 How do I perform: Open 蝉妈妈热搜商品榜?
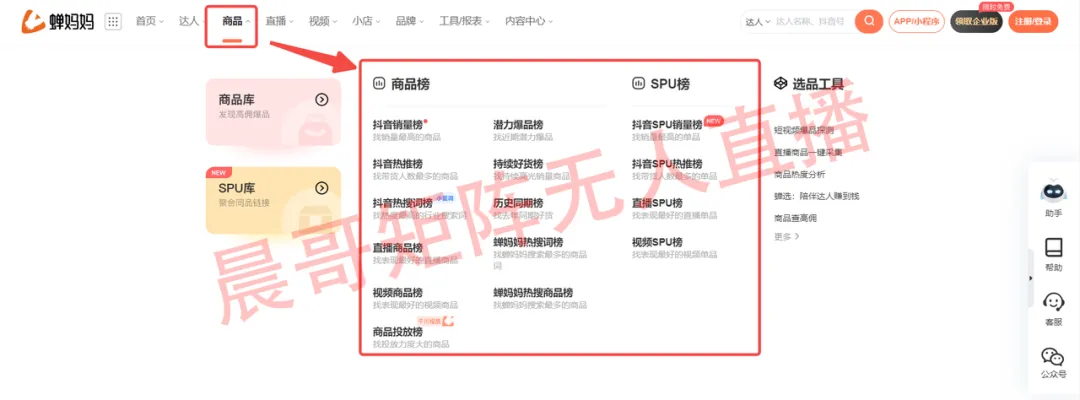(532, 292)
